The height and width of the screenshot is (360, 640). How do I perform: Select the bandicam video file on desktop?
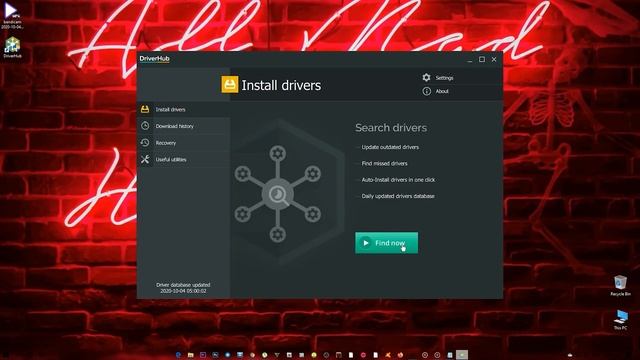[x=11, y=16]
